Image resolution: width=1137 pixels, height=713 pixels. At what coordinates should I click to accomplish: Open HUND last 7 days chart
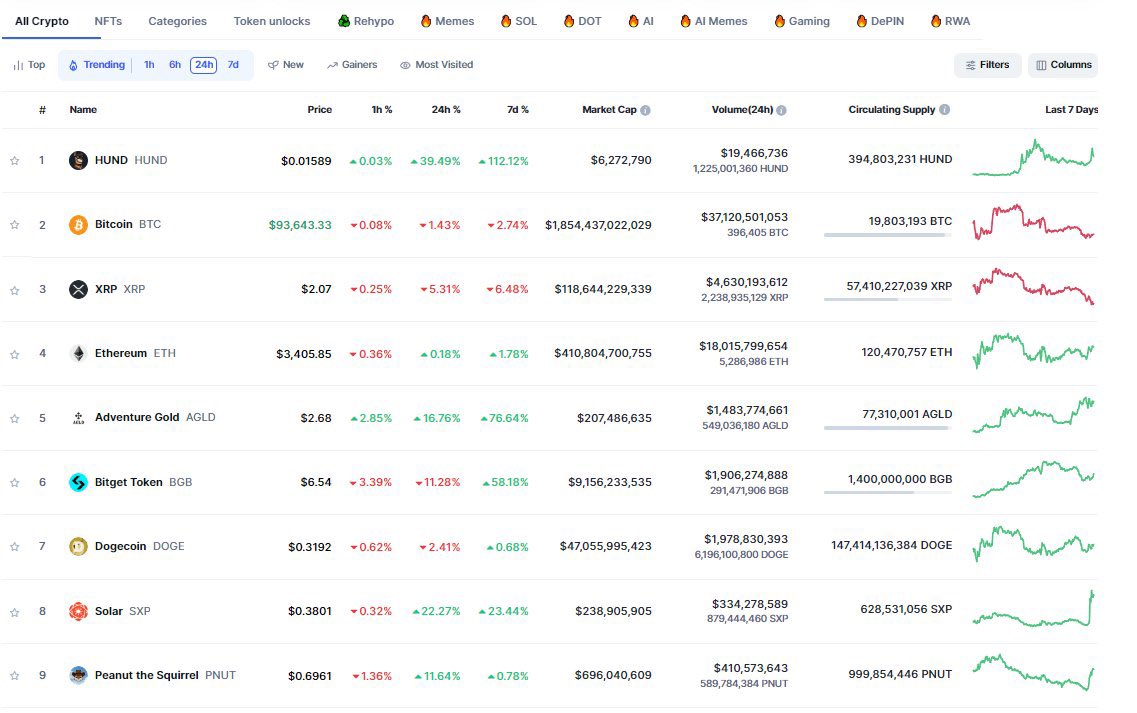click(1033, 157)
